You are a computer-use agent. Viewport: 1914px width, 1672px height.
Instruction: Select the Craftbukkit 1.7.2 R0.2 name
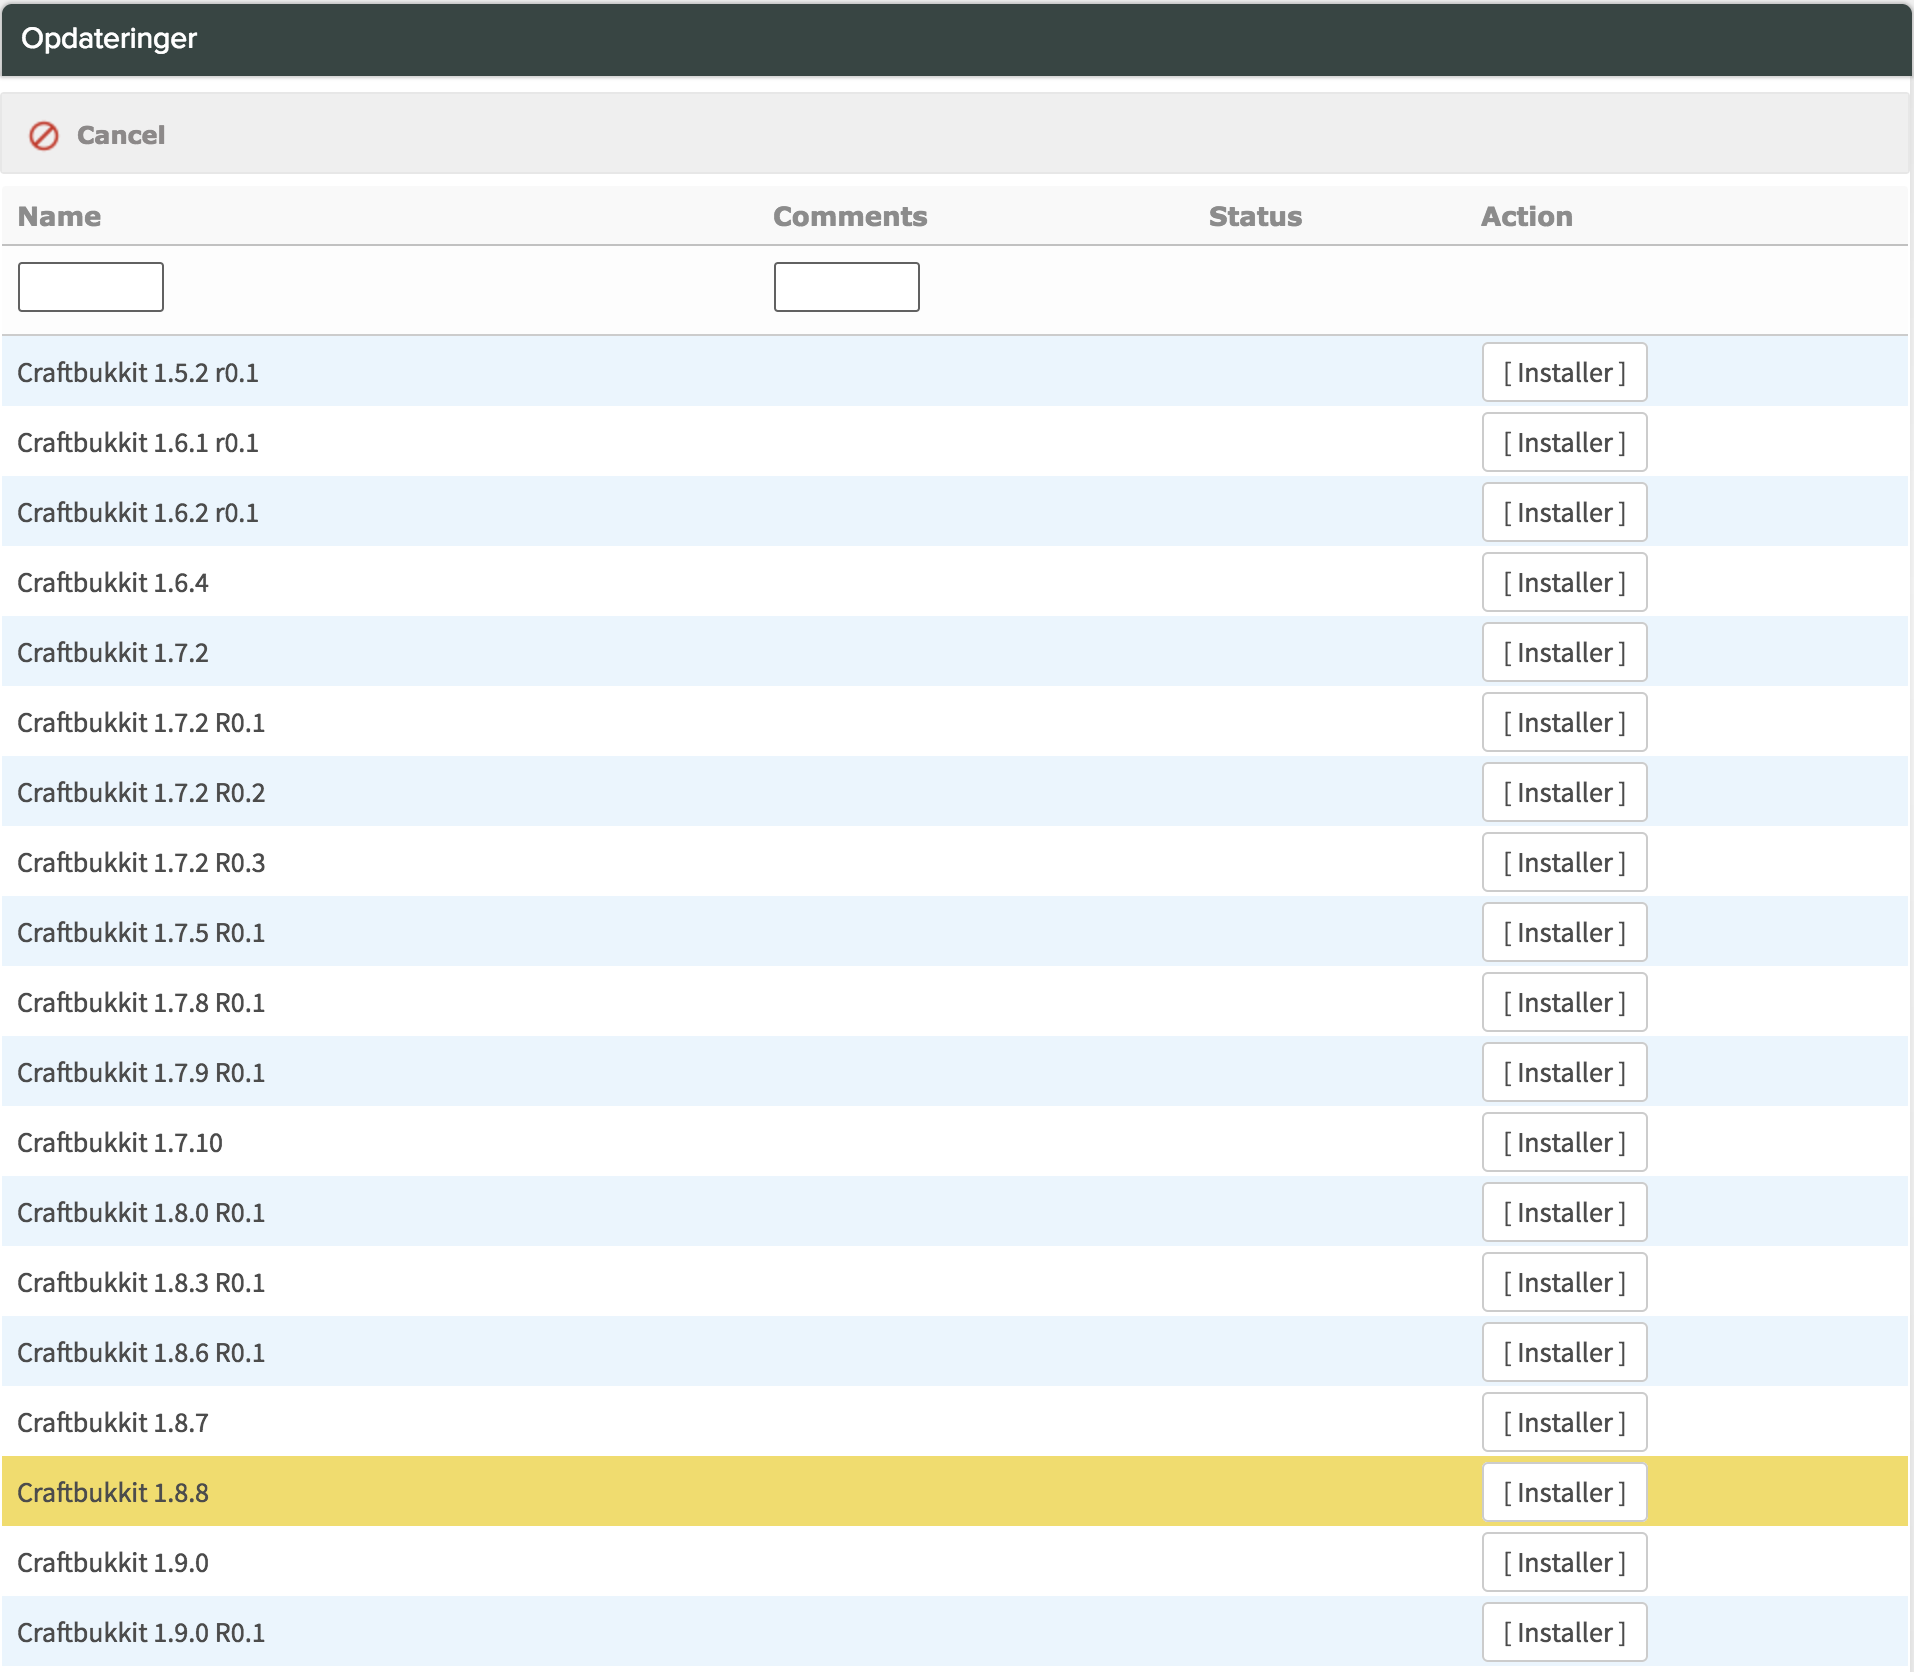point(141,792)
